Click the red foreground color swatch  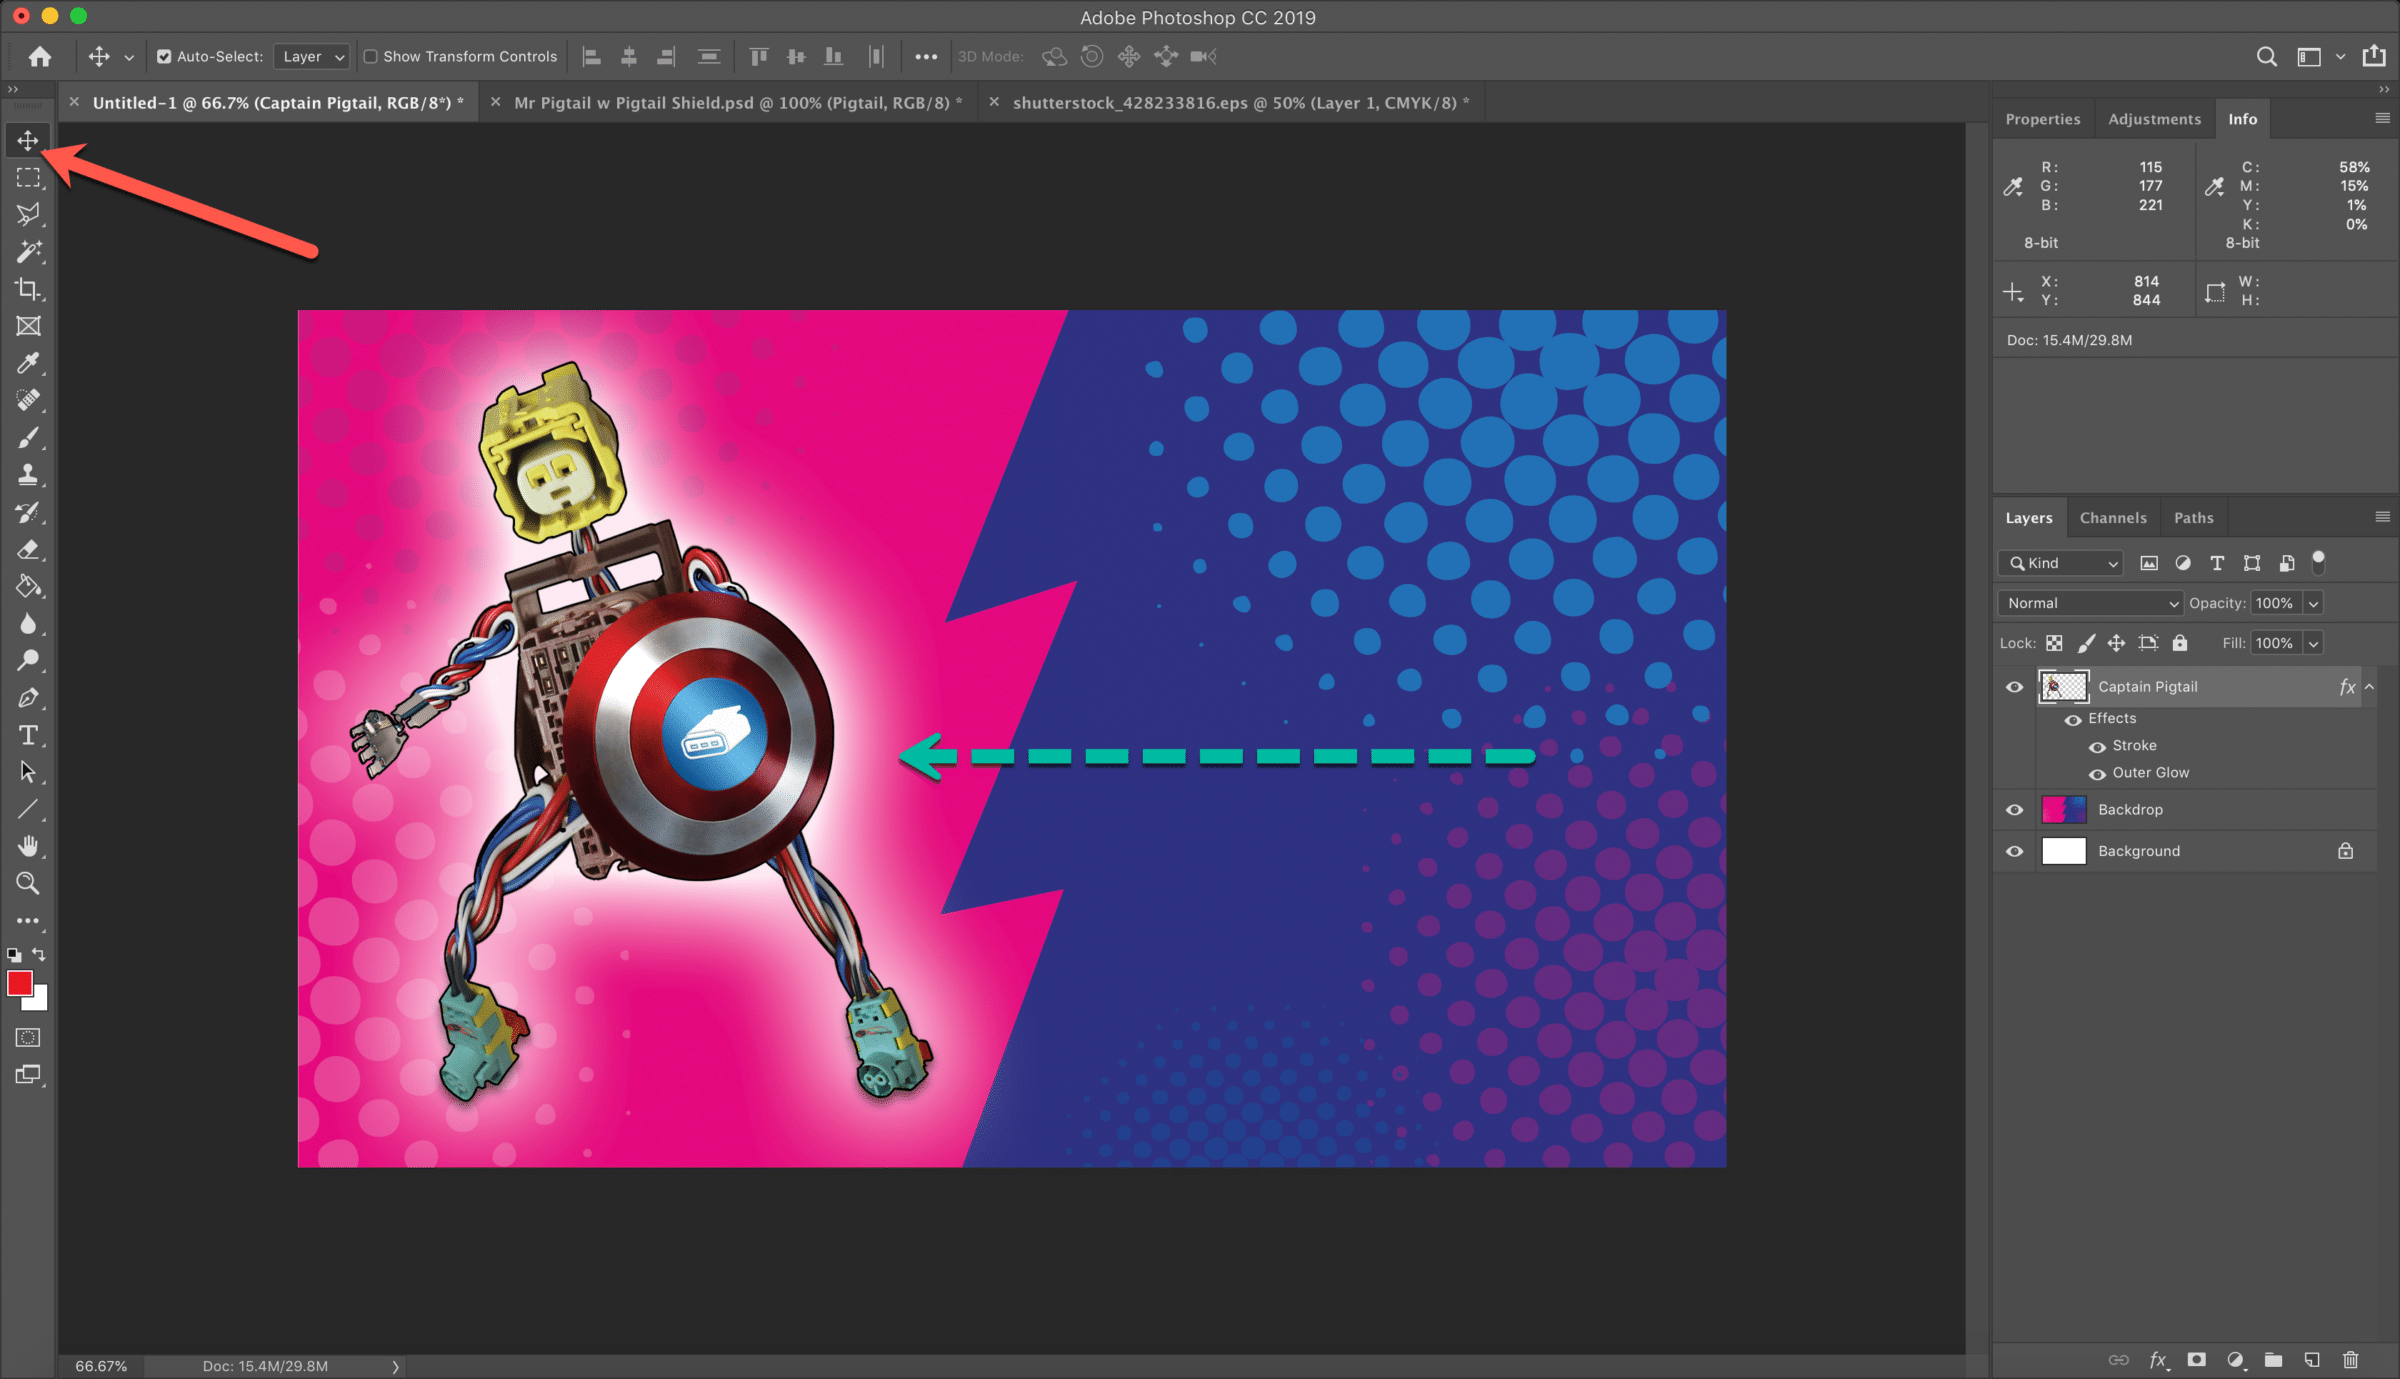[18, 983]
